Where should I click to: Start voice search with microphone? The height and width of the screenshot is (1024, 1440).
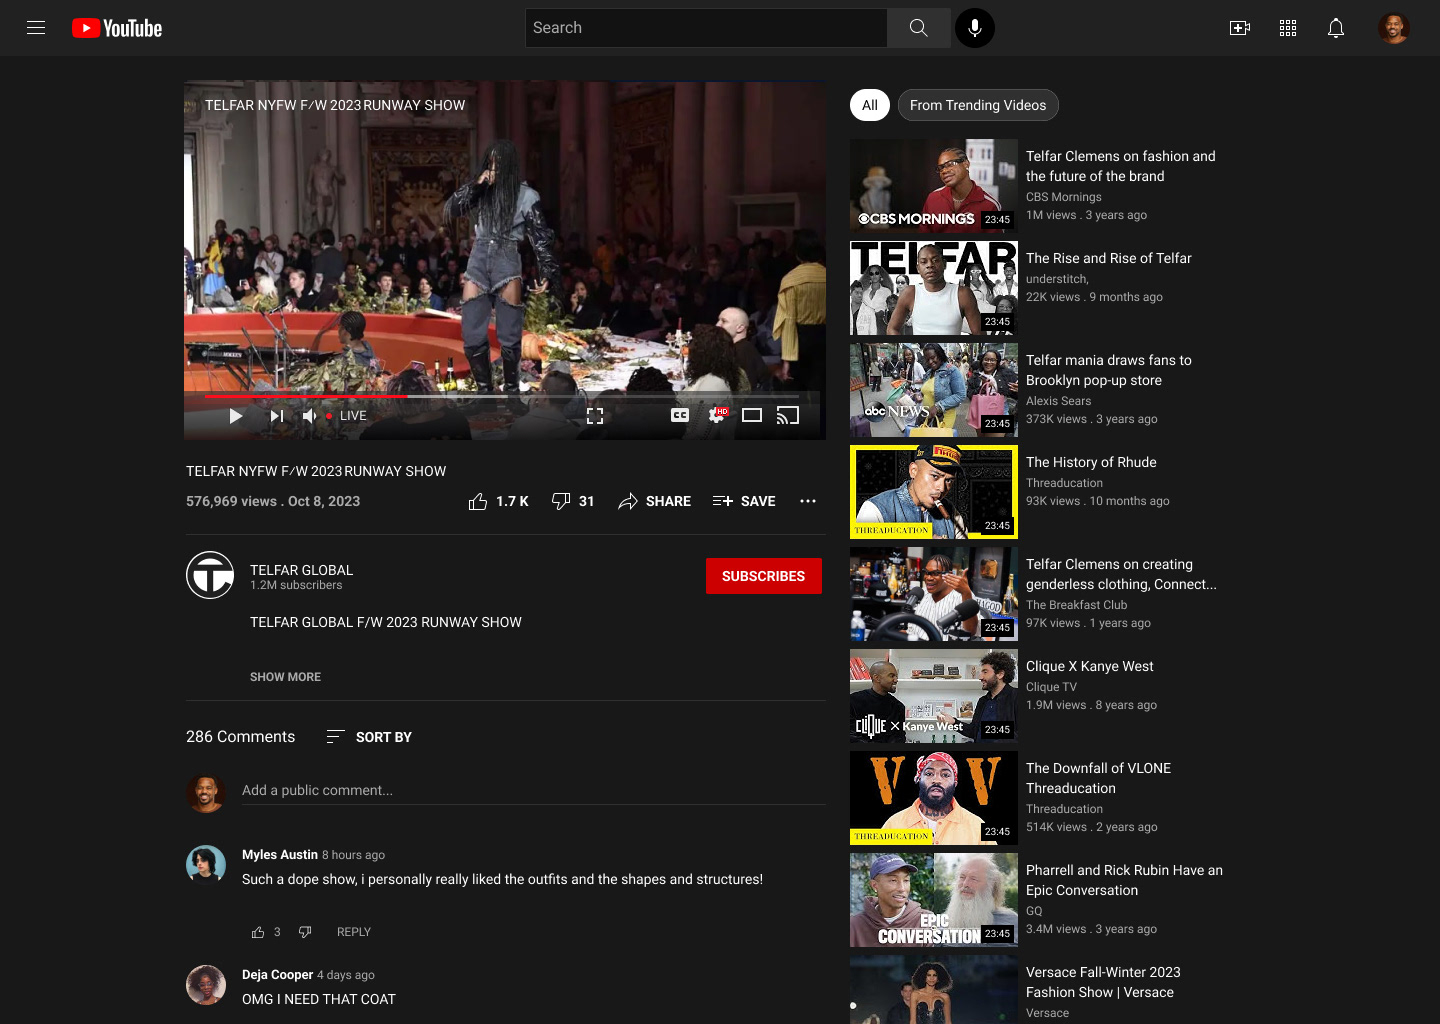point(975,28)
